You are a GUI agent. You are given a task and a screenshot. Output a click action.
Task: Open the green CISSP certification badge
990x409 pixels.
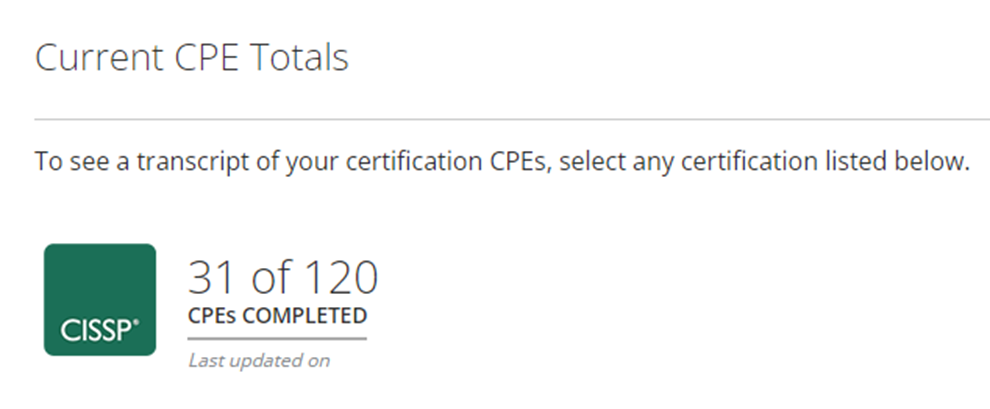tap(100, 299)
